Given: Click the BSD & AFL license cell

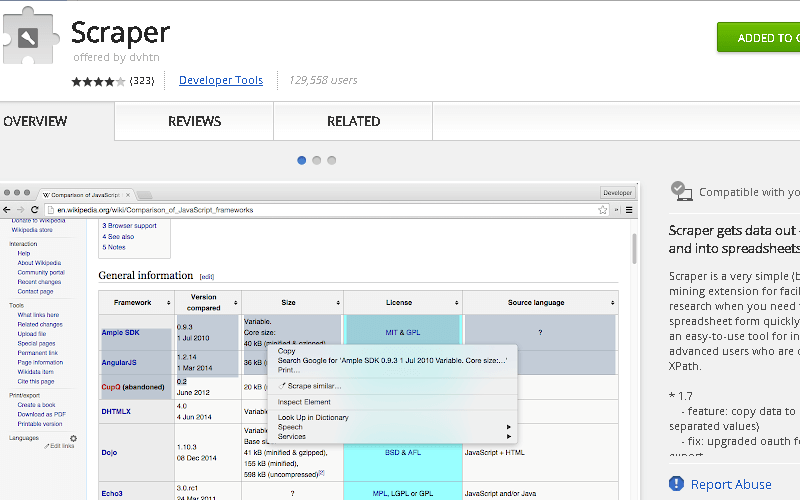Looking at the screenshot, I should [x=403, y=453].
